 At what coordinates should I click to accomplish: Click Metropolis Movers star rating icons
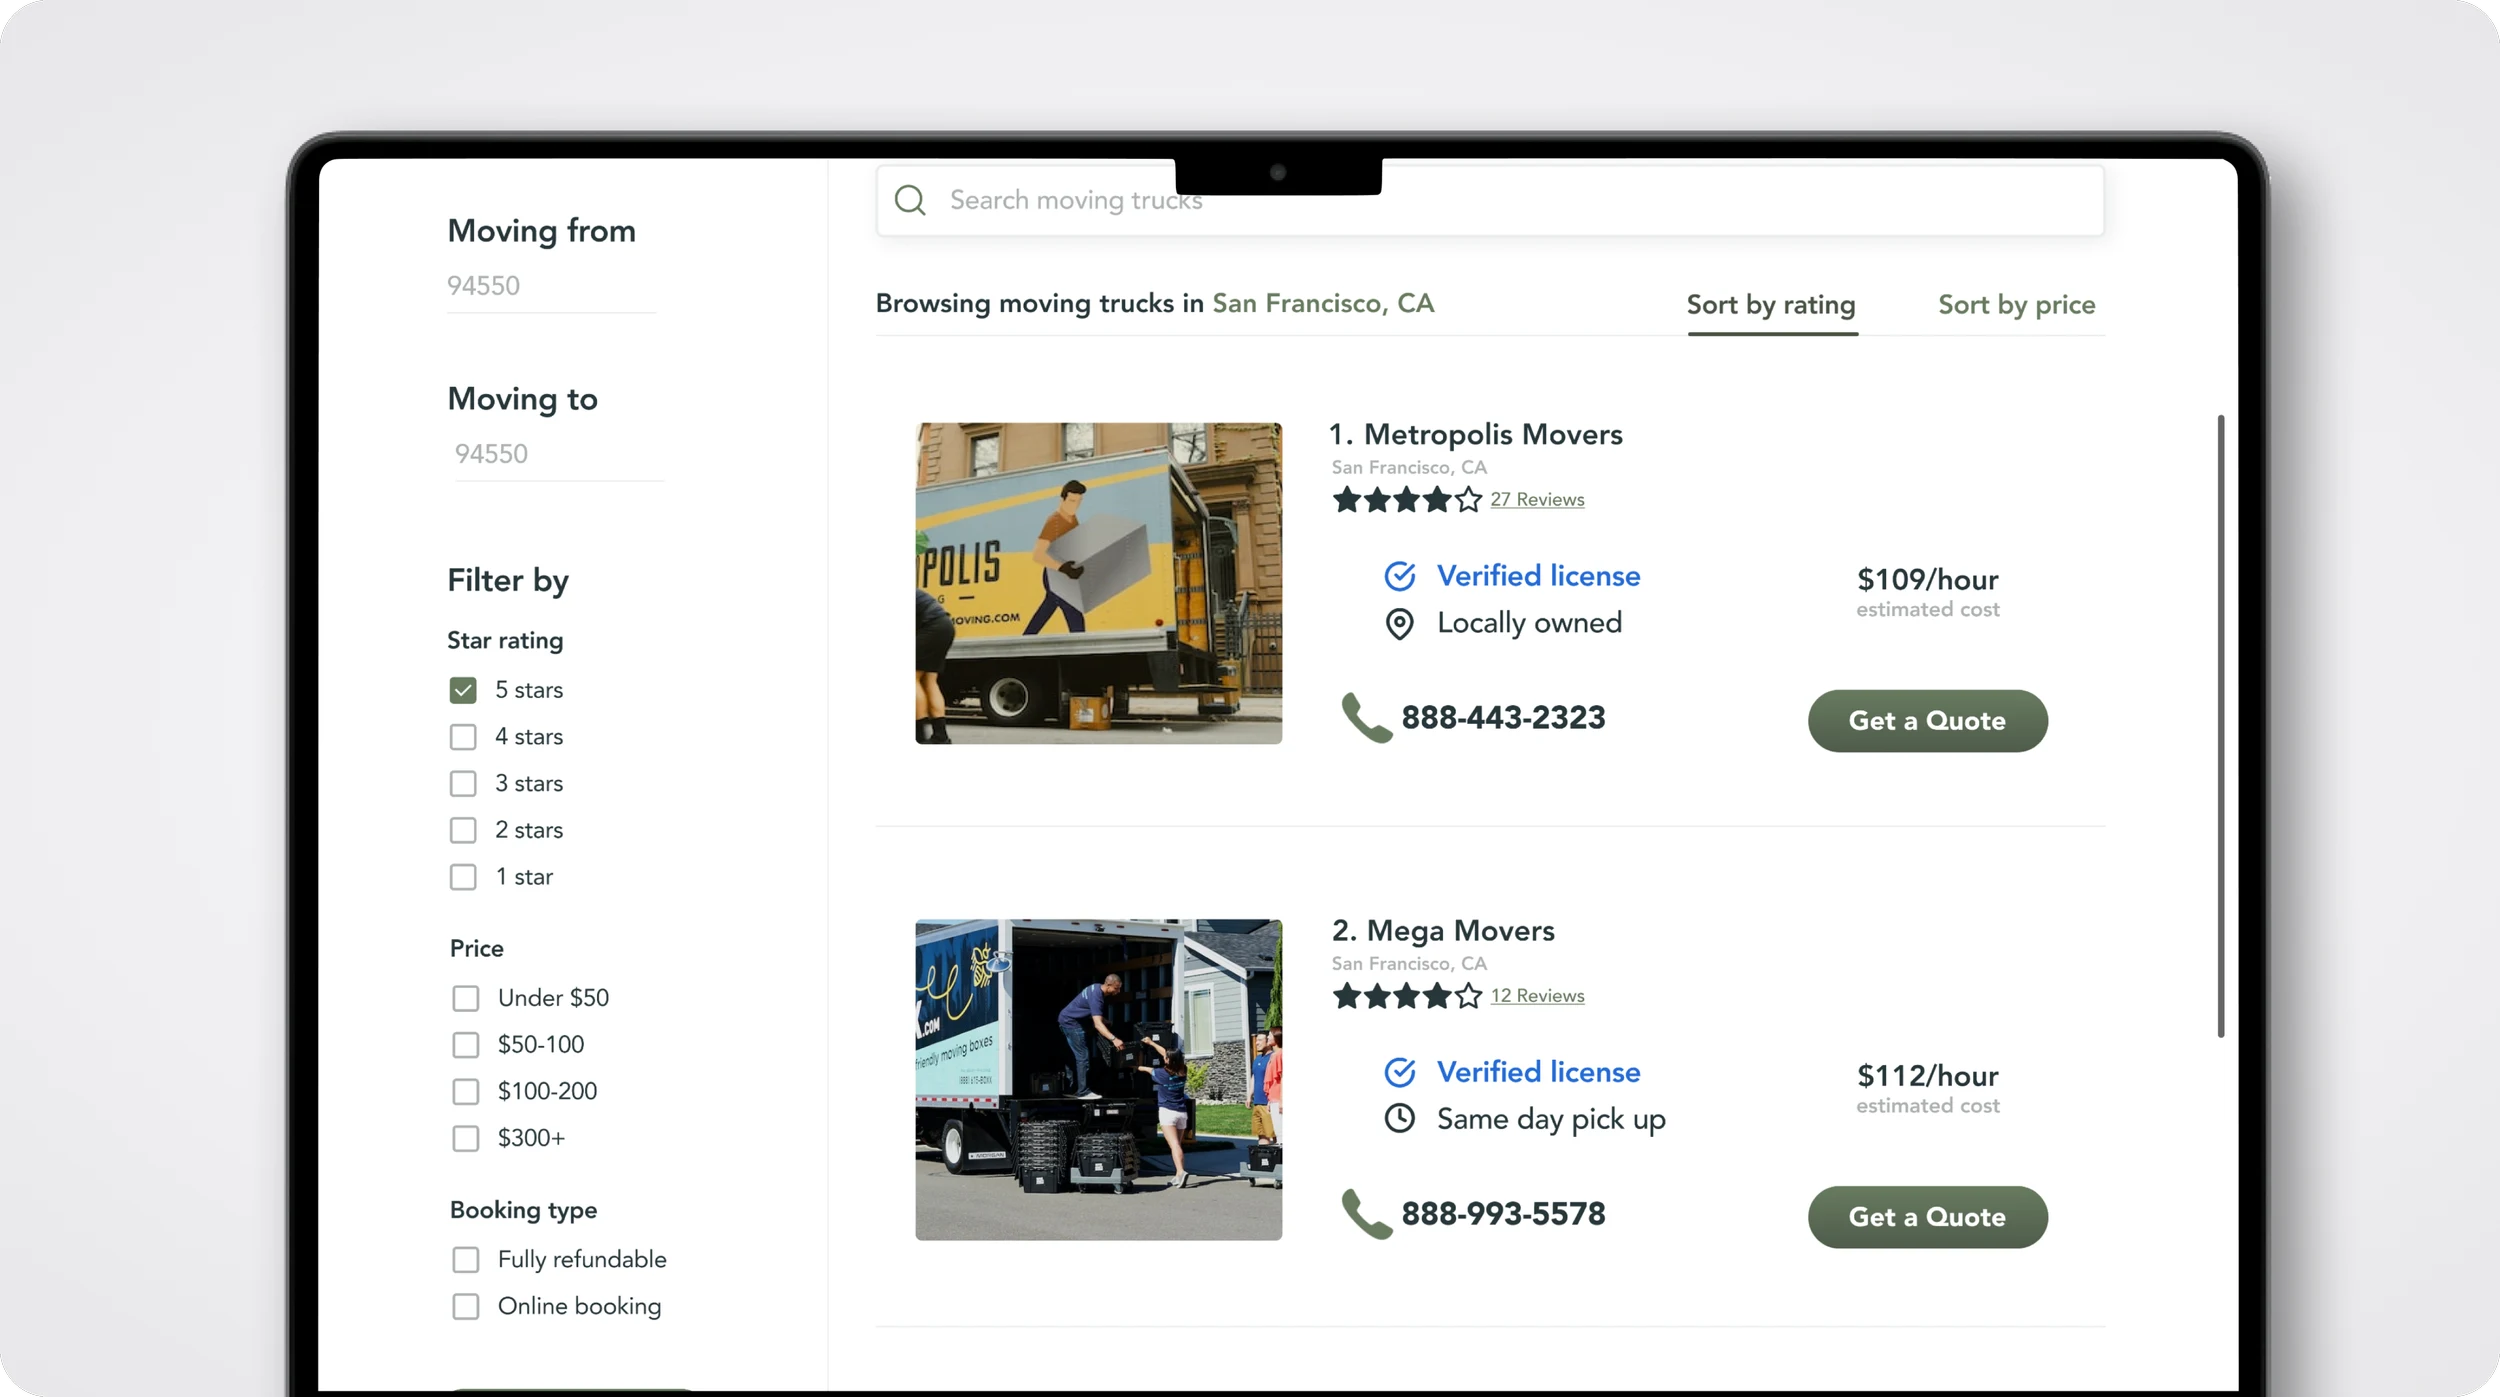(1406, 499)
